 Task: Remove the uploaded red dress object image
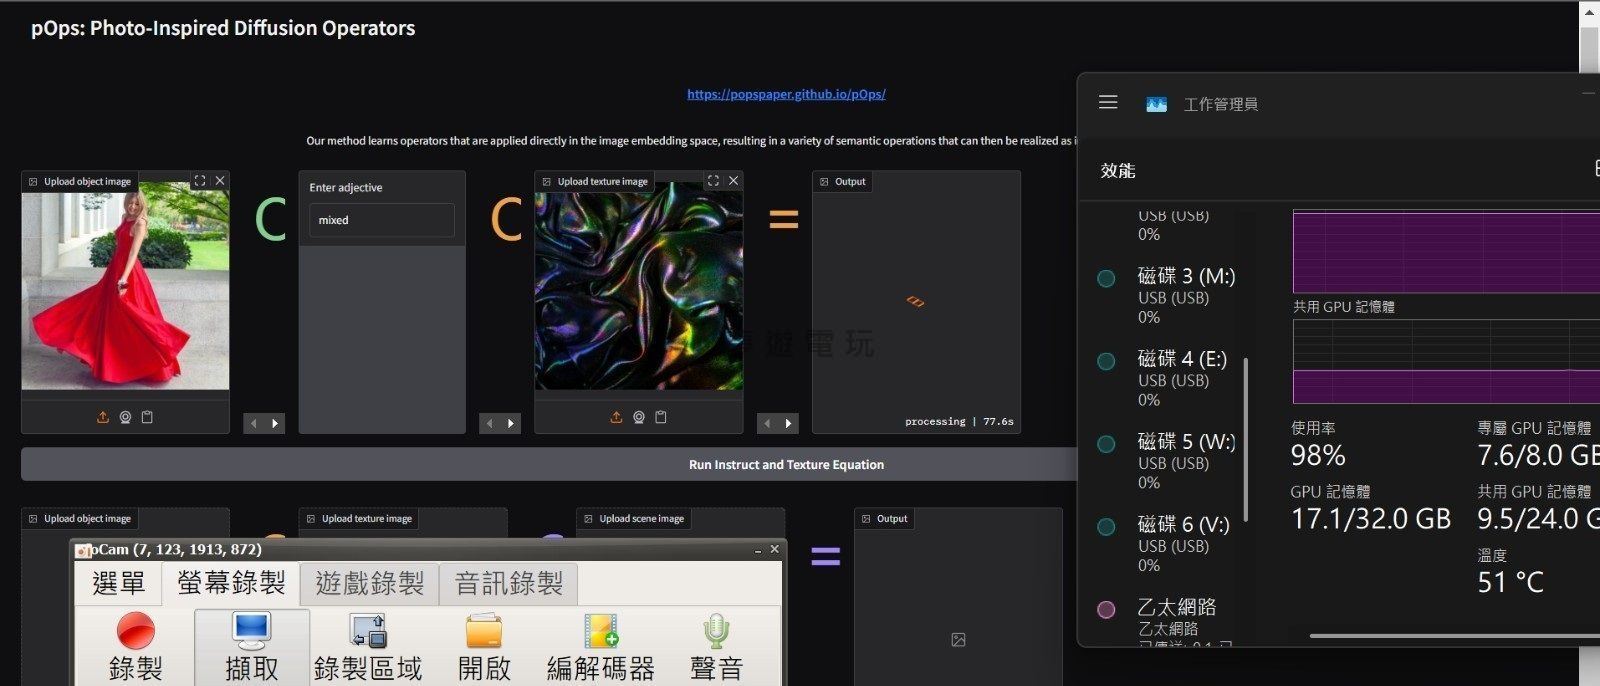[x=220, y=181]
